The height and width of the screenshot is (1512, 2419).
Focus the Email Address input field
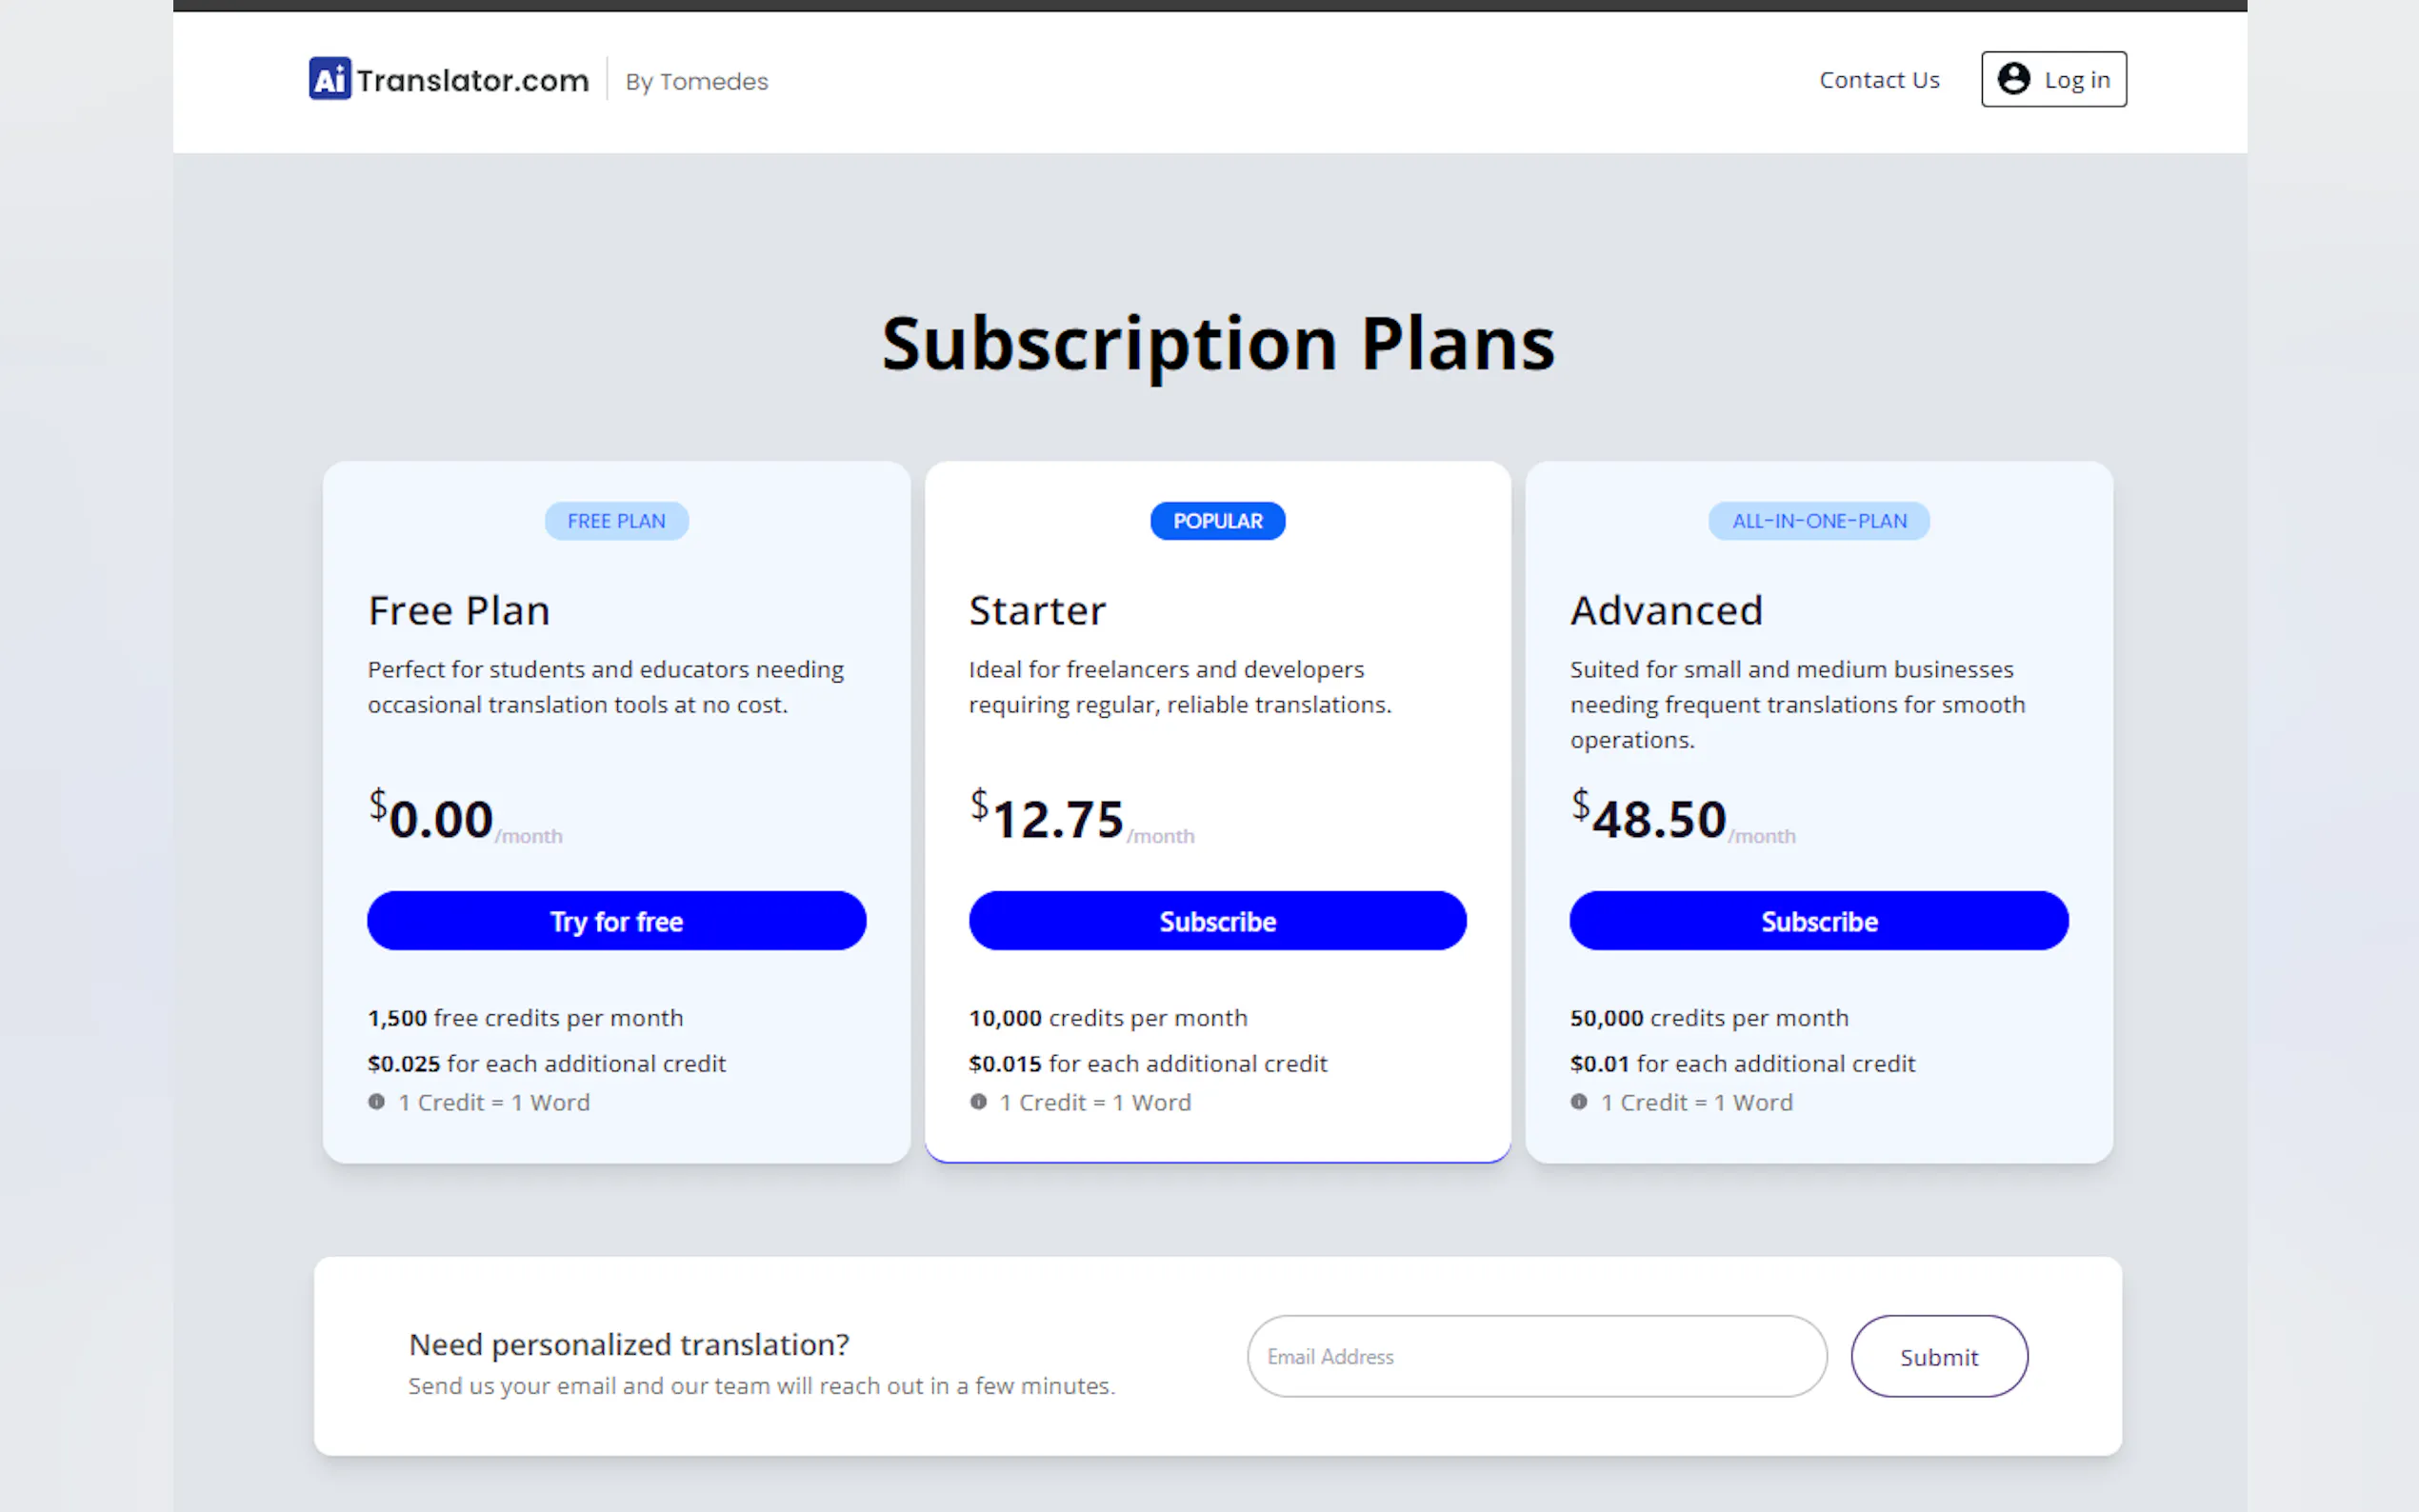click(x=1536, y=1356)
